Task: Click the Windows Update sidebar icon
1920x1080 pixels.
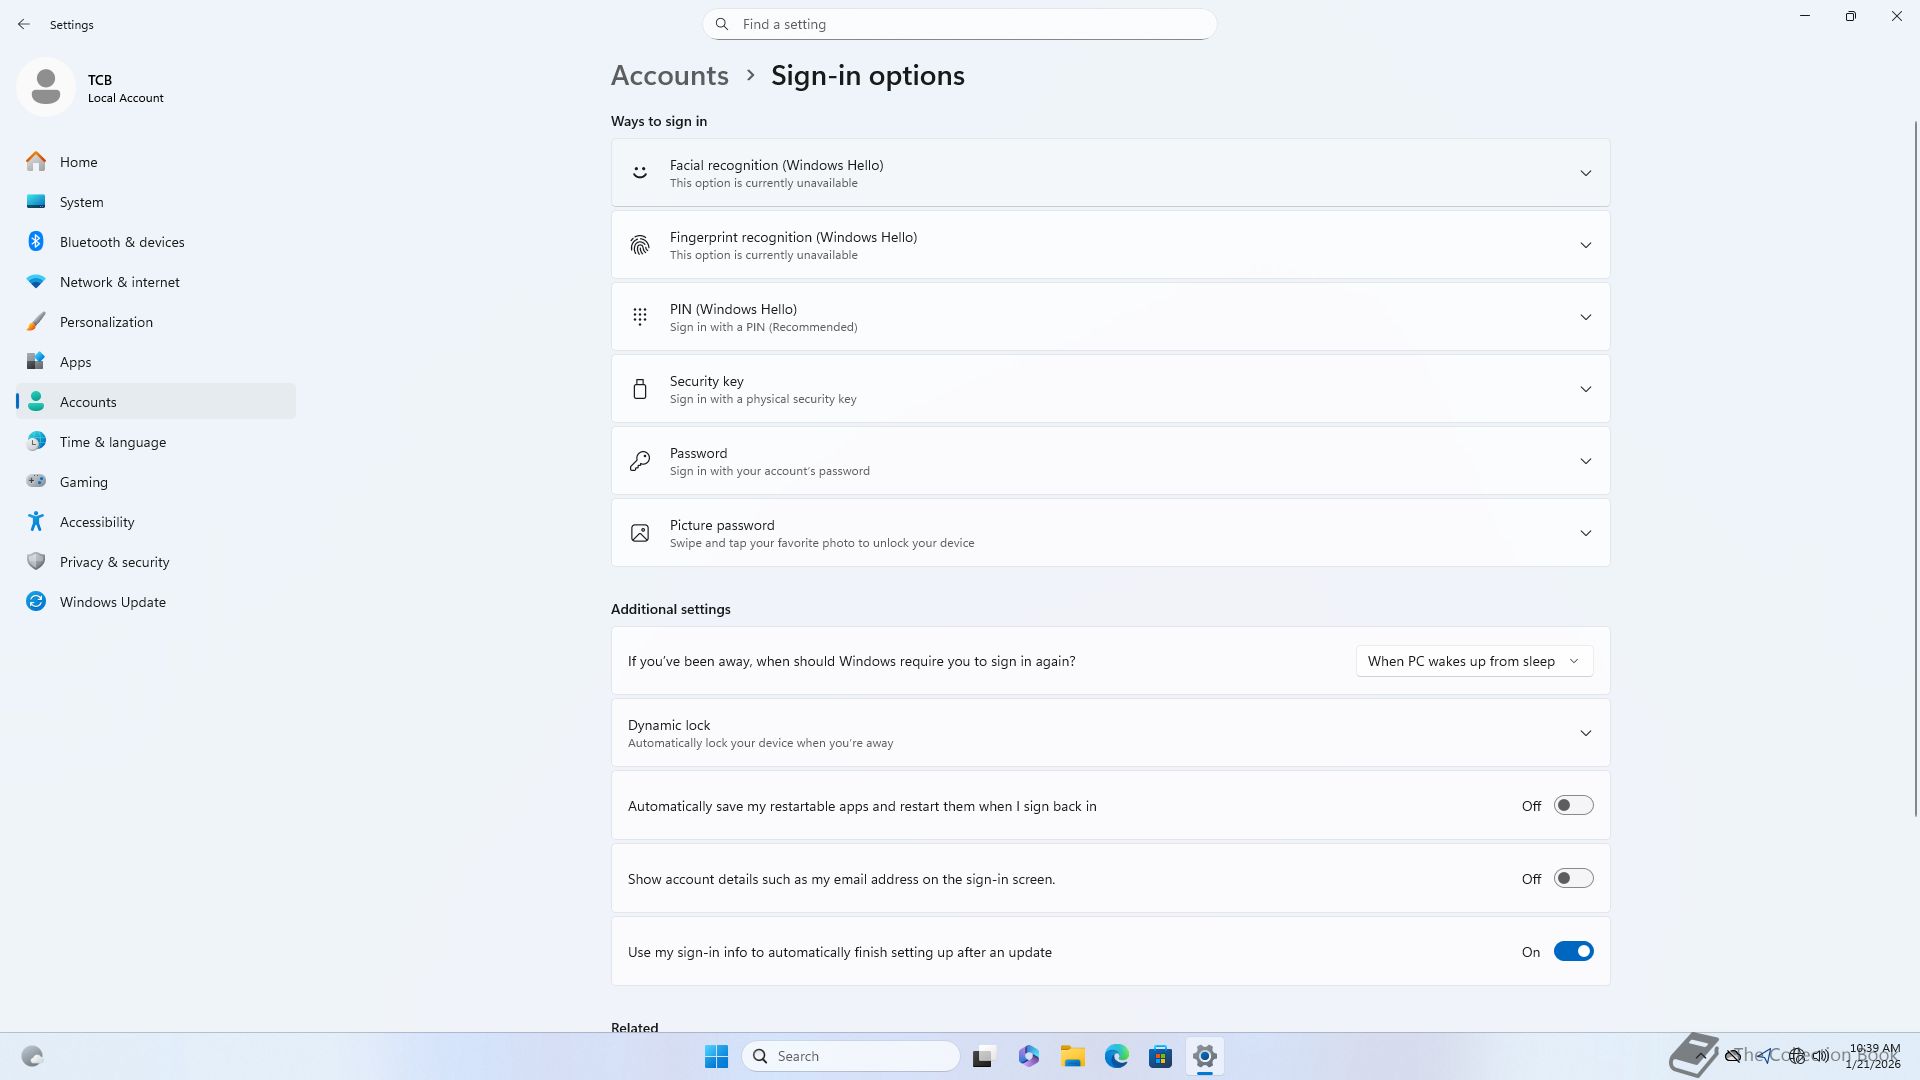Action: (x=36, y=602)
